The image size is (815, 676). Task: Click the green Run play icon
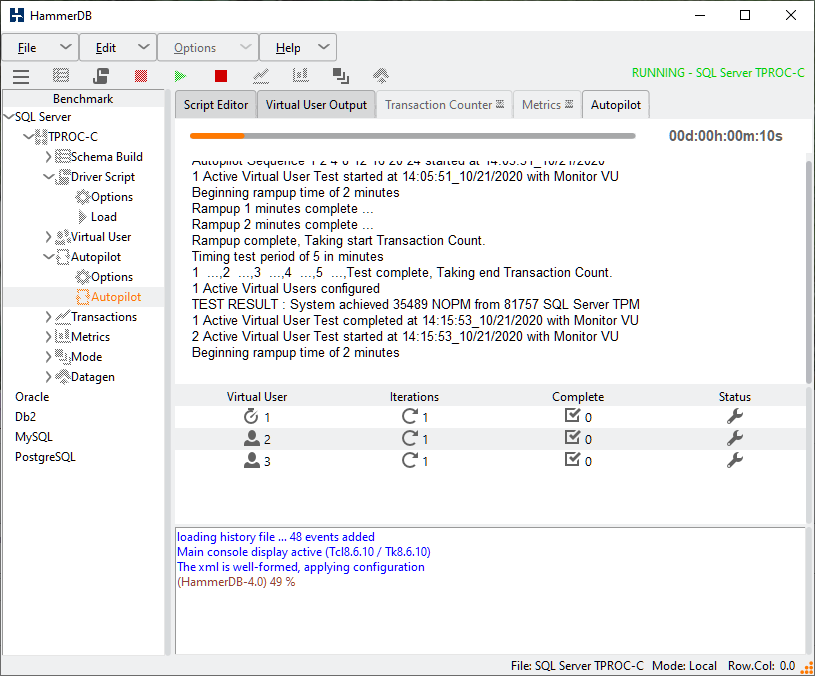180,76
